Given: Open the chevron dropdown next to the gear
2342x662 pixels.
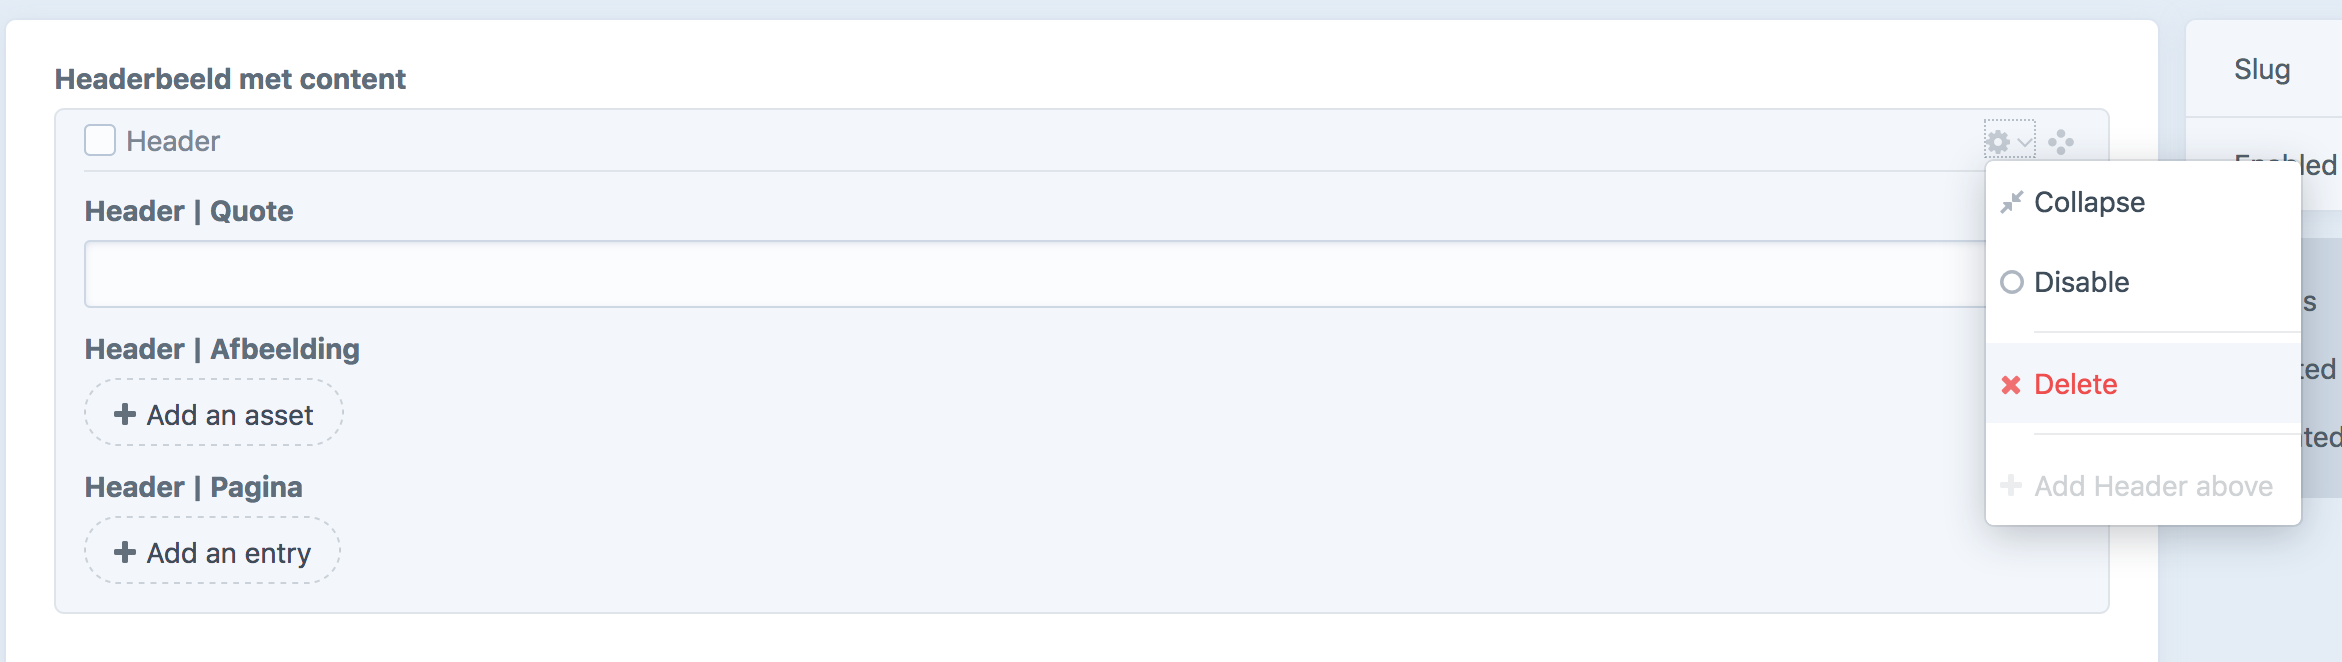Looking at the screenshot, I should [x=2025, y=144].
